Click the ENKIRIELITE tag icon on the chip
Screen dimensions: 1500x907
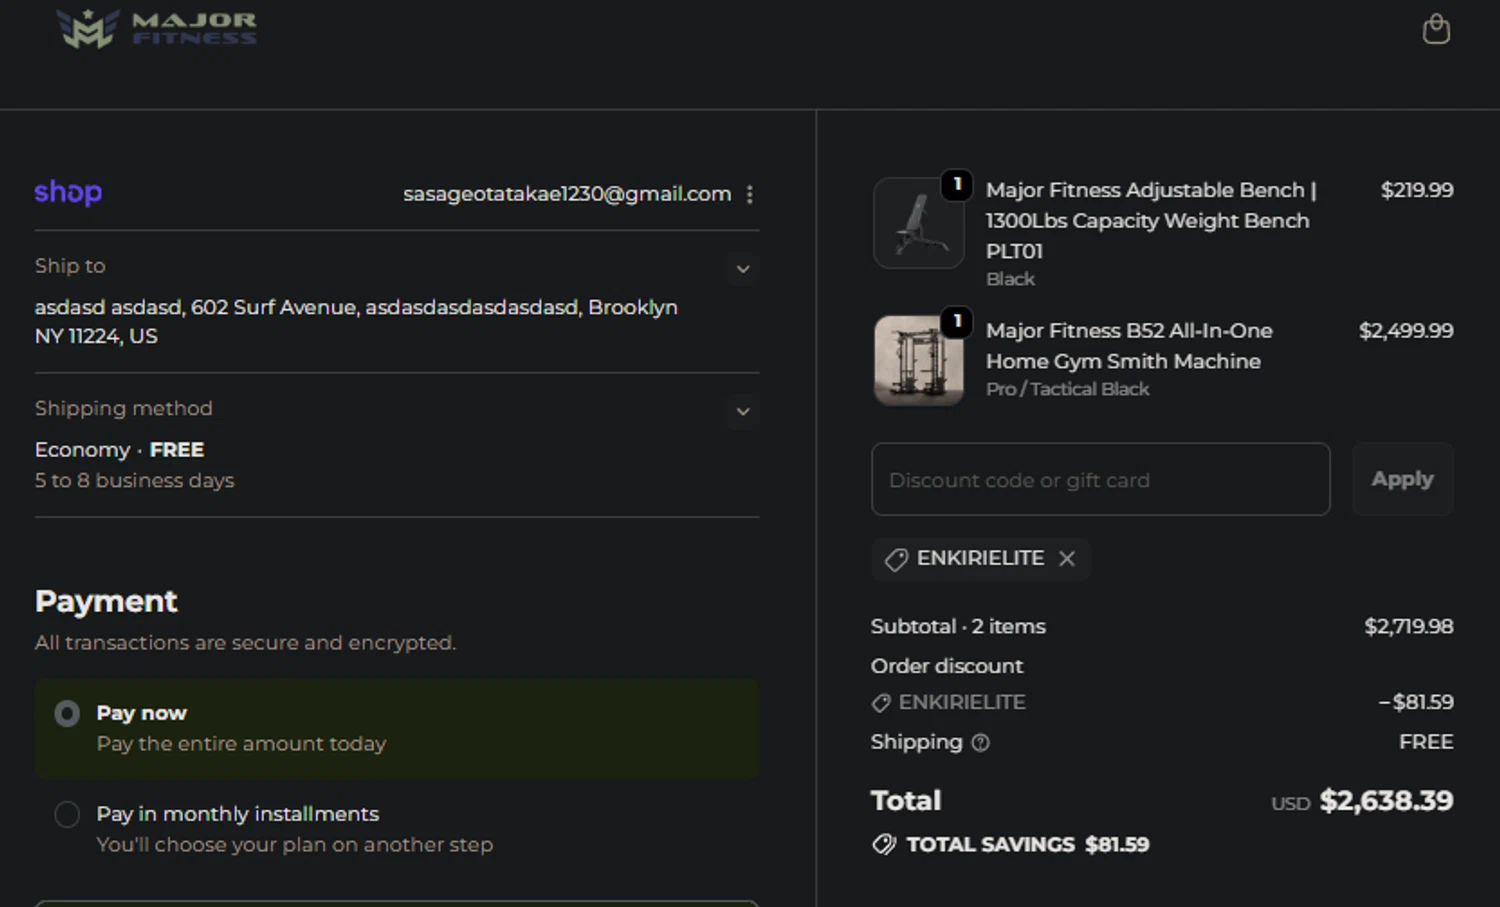pos(896,559)
